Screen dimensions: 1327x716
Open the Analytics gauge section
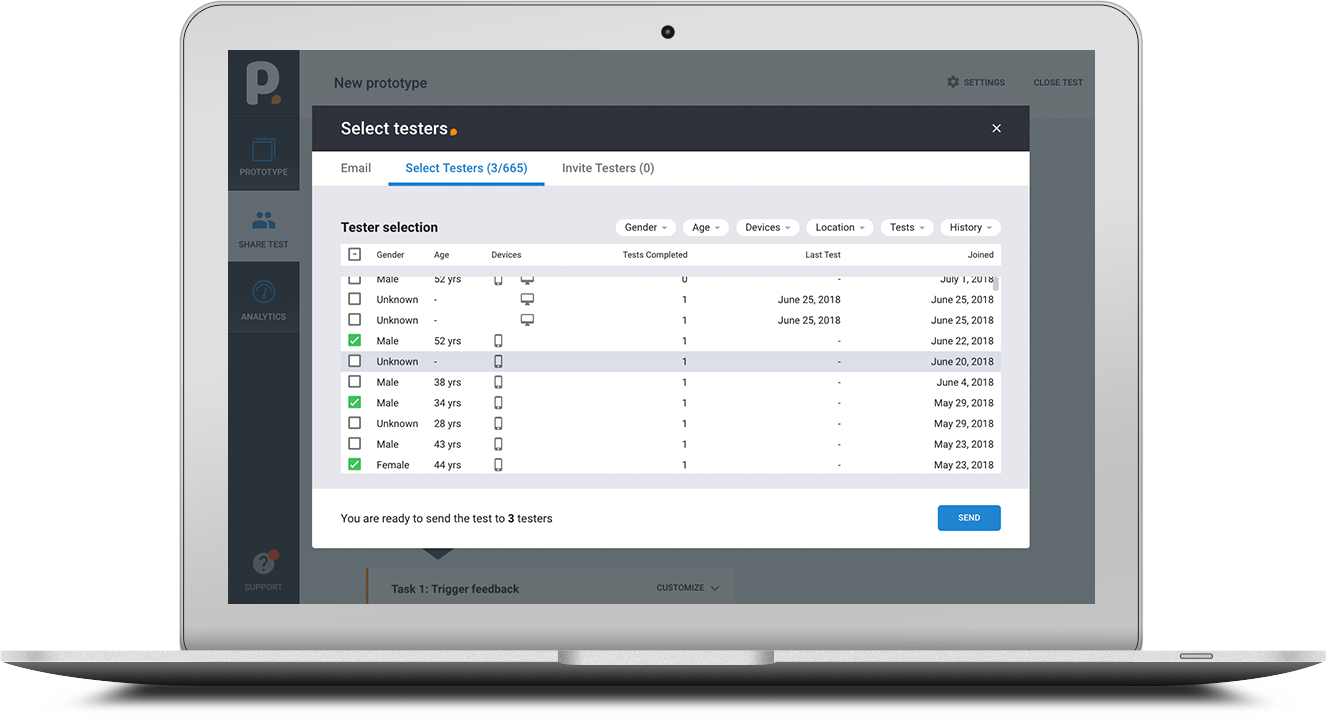(x=264, y=300)
